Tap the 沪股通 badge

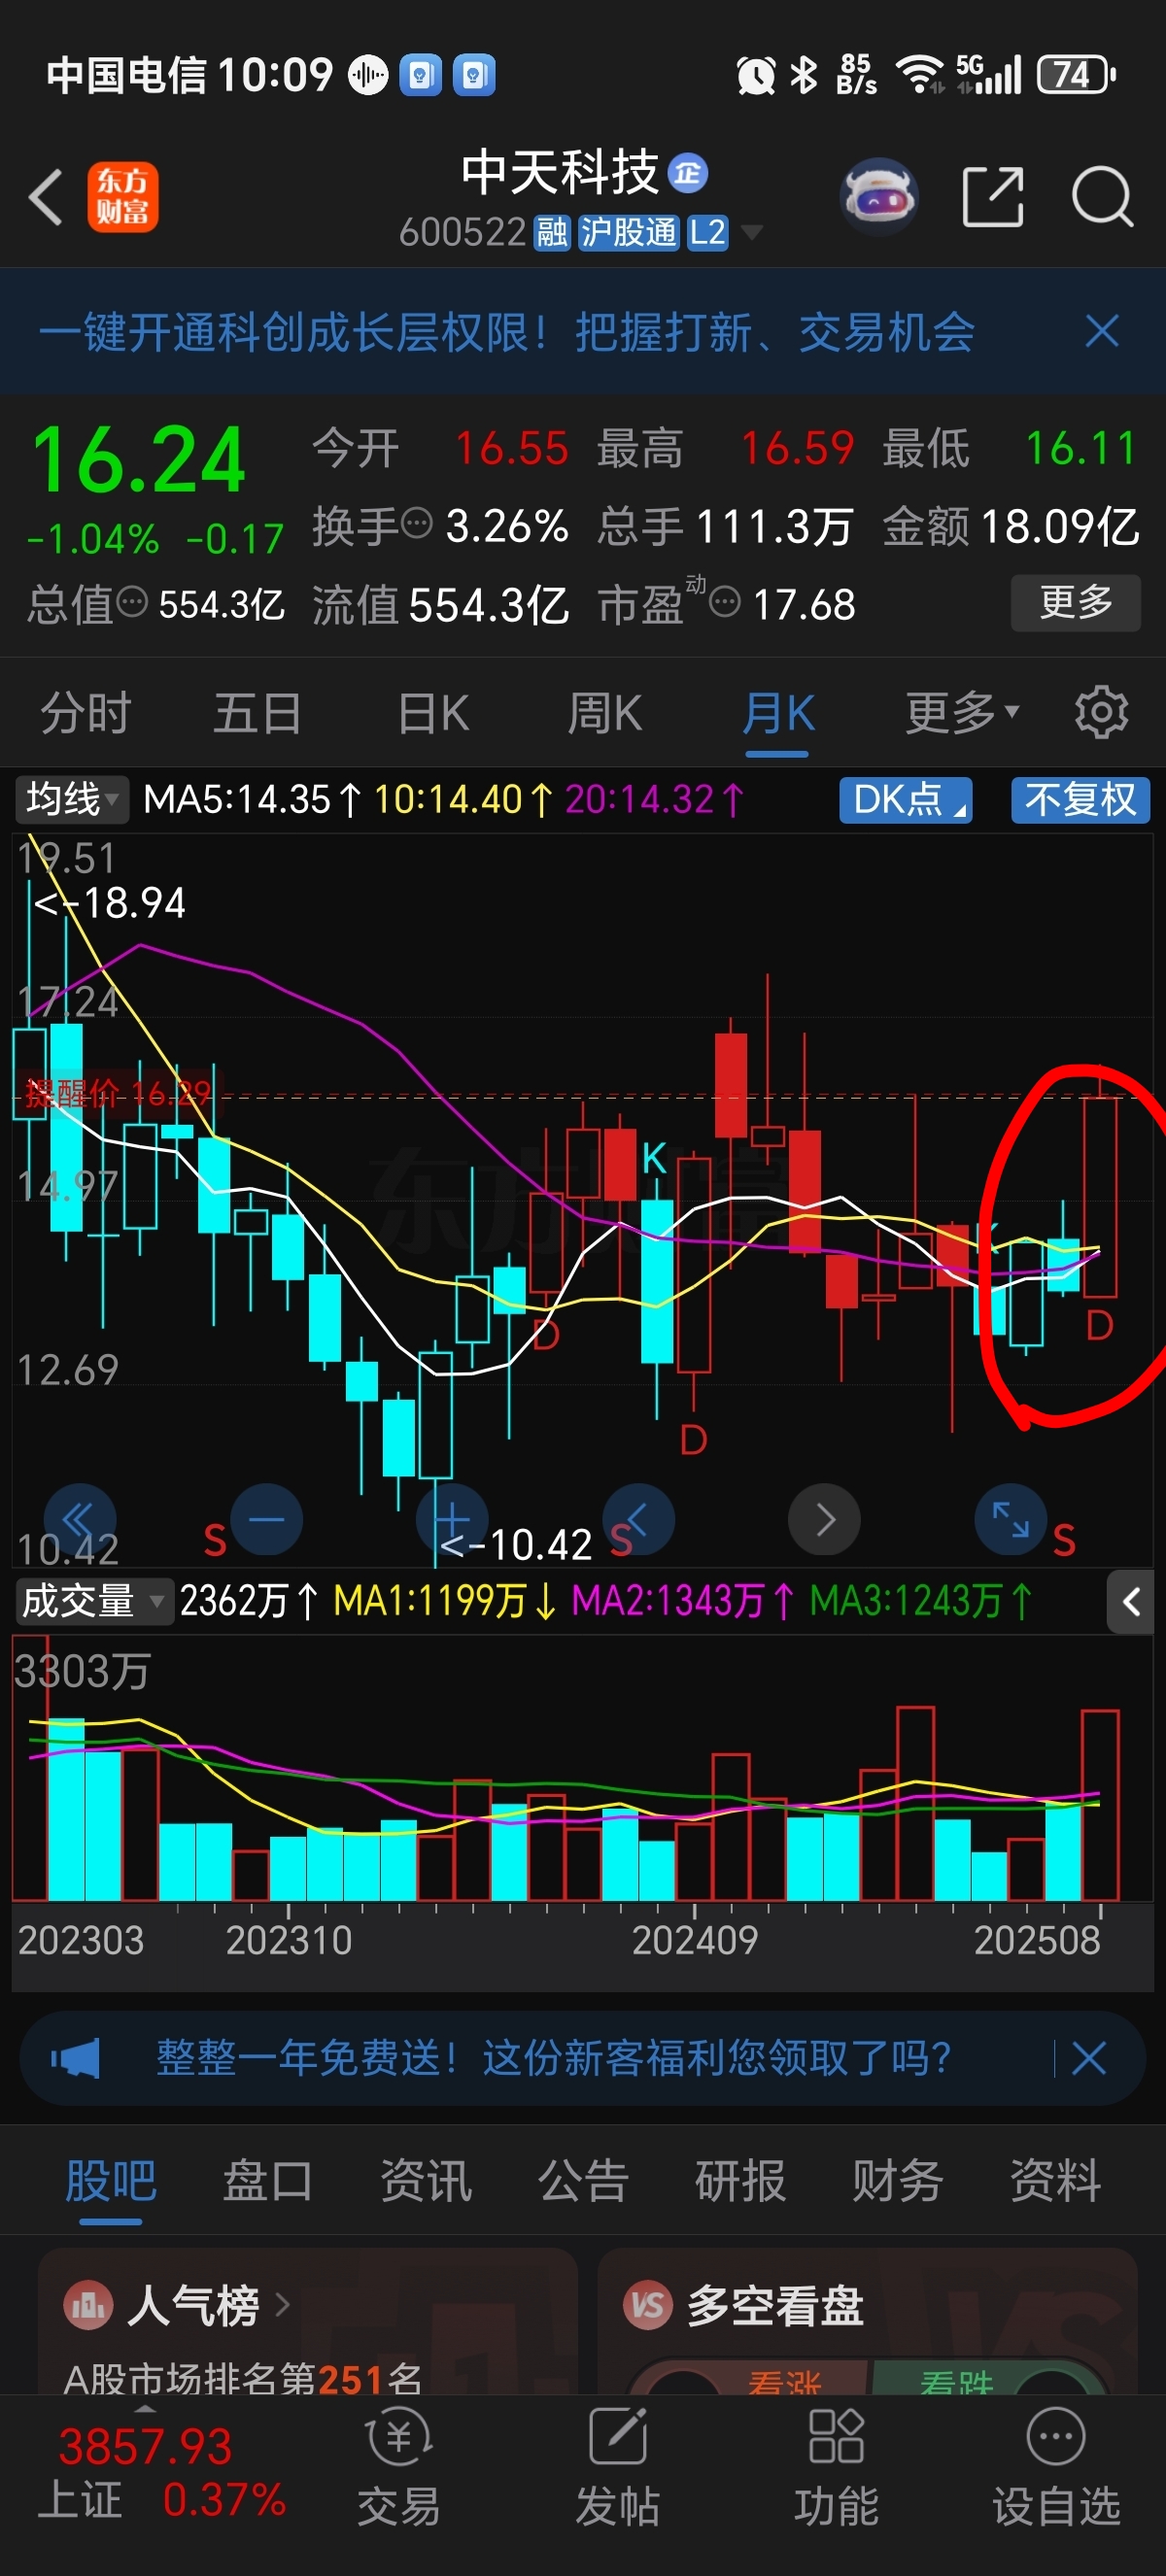629,233
